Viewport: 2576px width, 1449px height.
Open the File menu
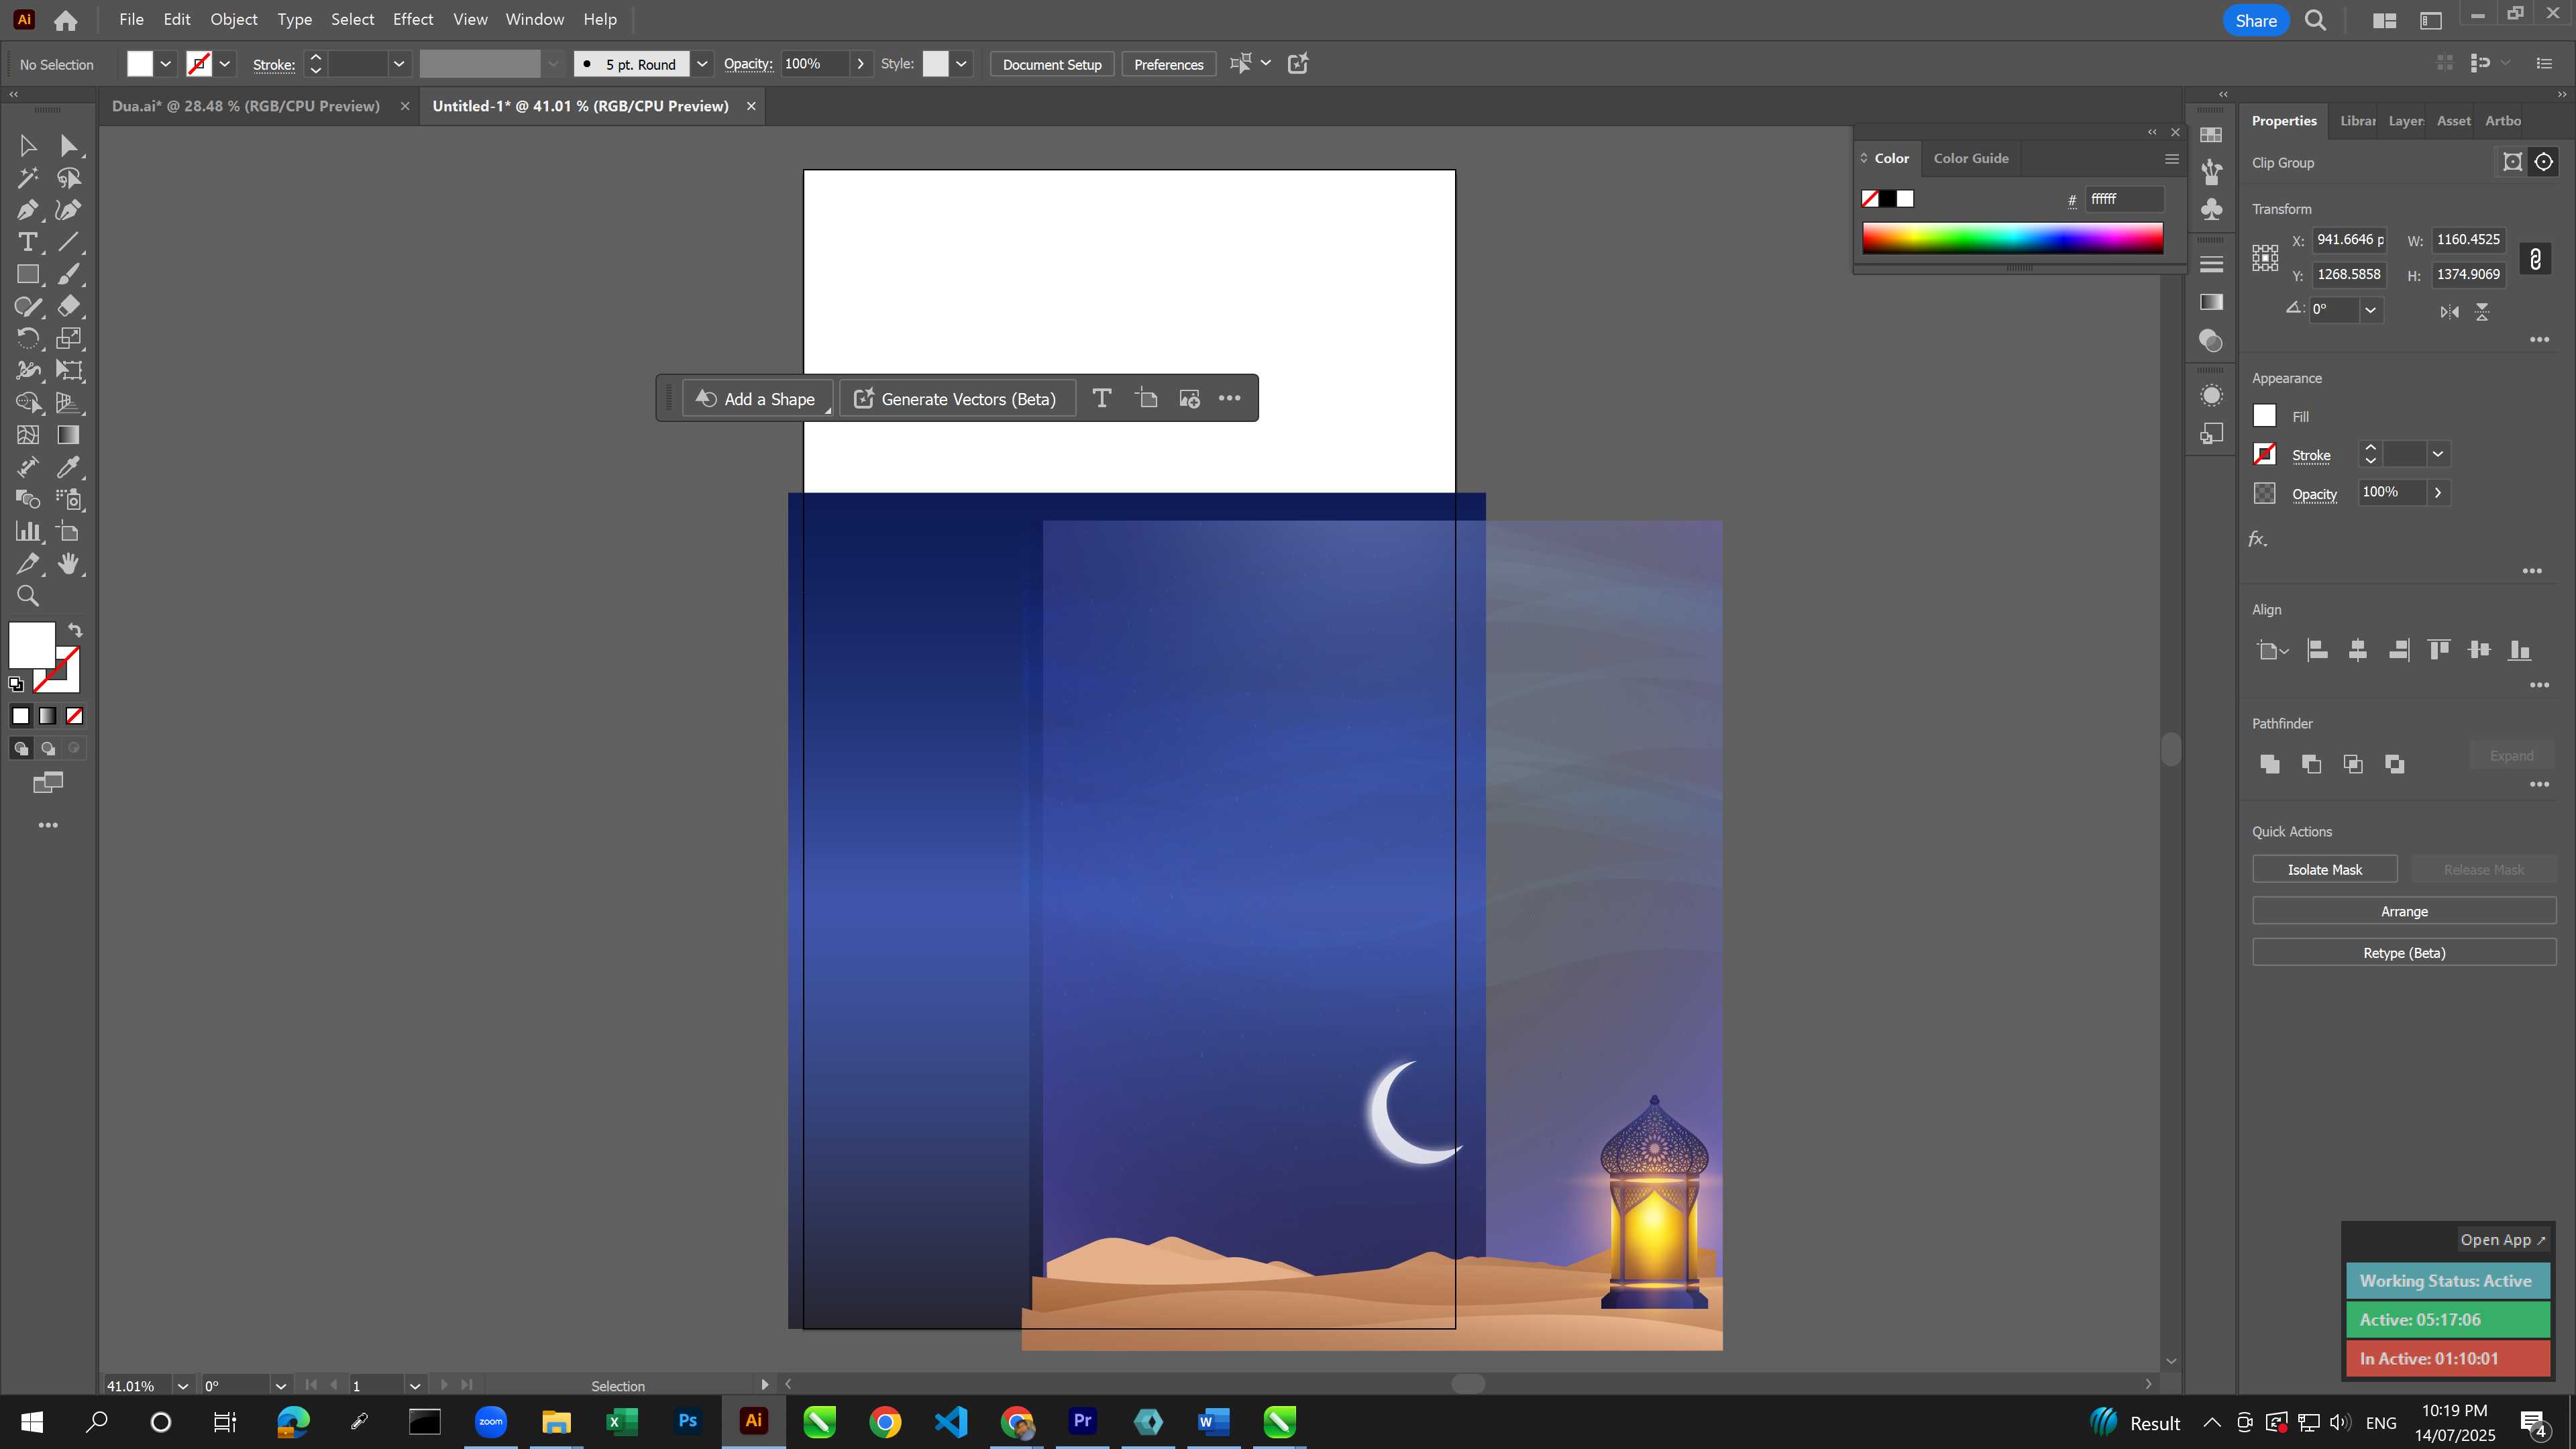(x=131, y=19)
